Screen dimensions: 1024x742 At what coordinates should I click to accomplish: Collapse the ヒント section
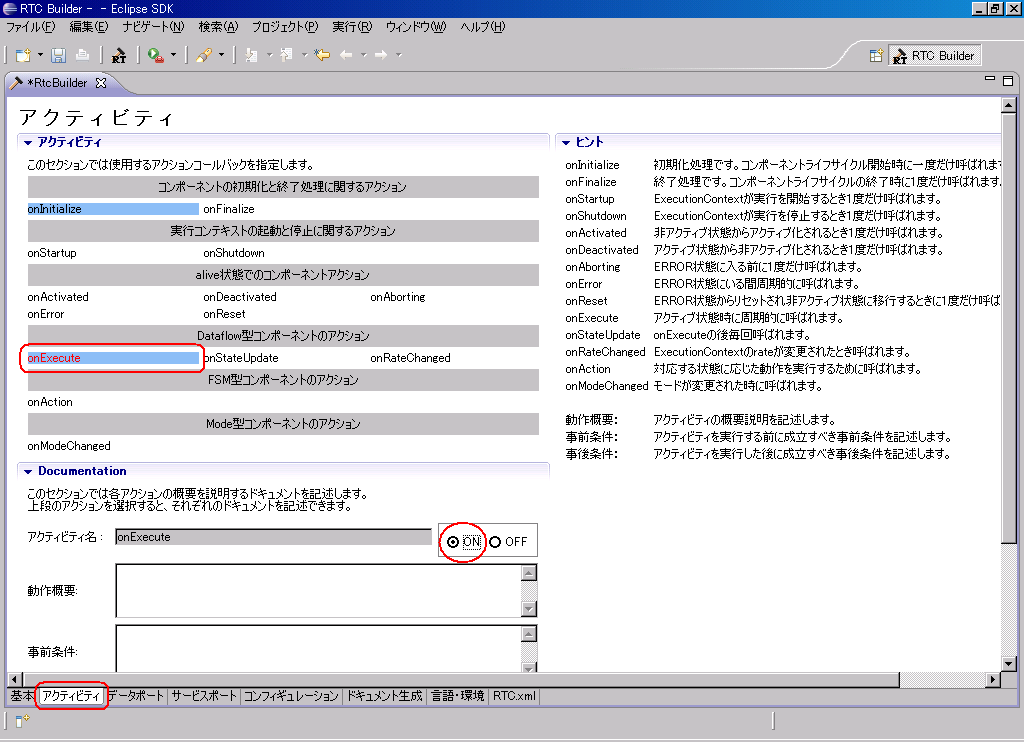566,142
